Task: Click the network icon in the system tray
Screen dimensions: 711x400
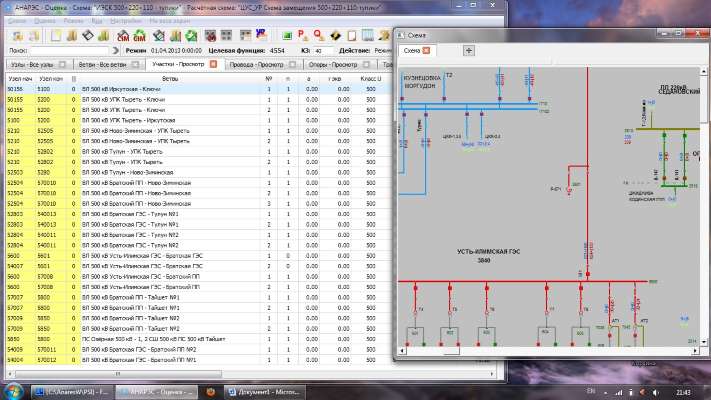Action: point(618,392)
